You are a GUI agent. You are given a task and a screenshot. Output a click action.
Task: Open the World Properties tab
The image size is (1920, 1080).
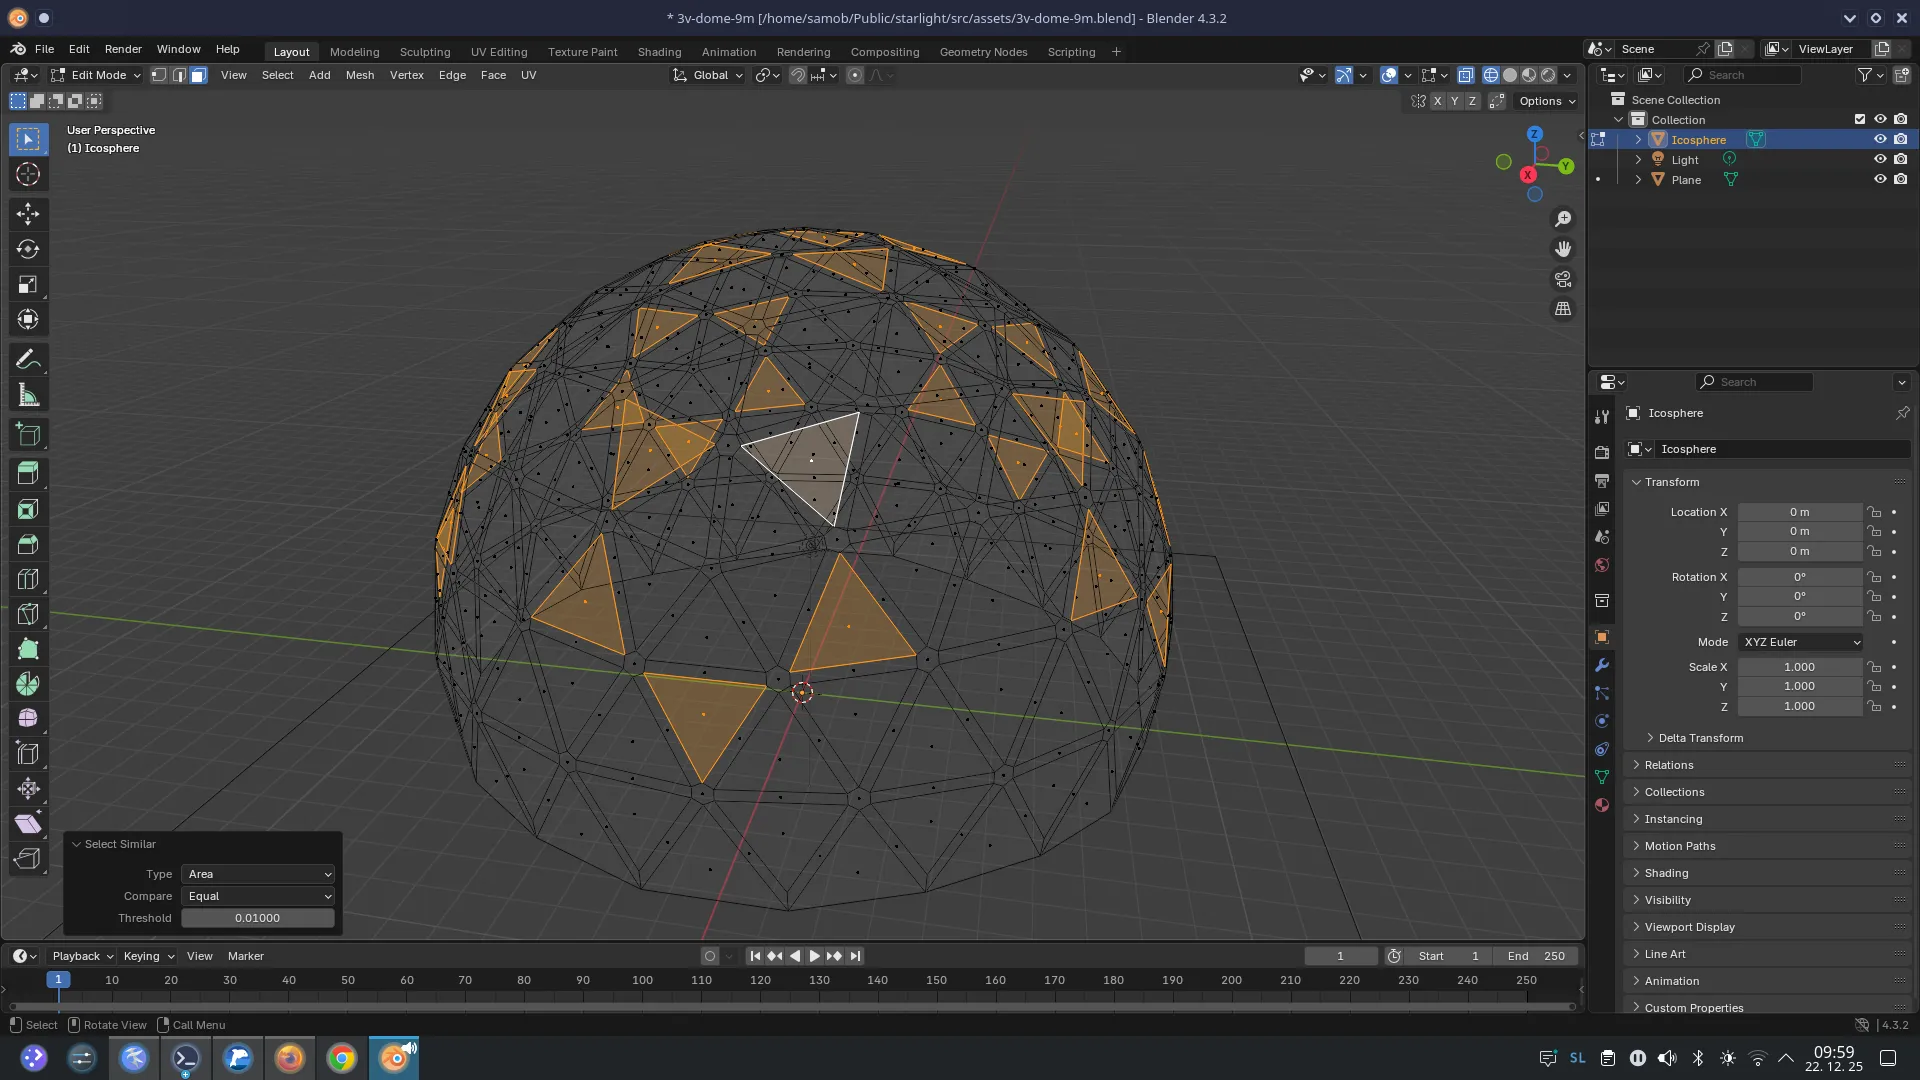pos(1602,565)
